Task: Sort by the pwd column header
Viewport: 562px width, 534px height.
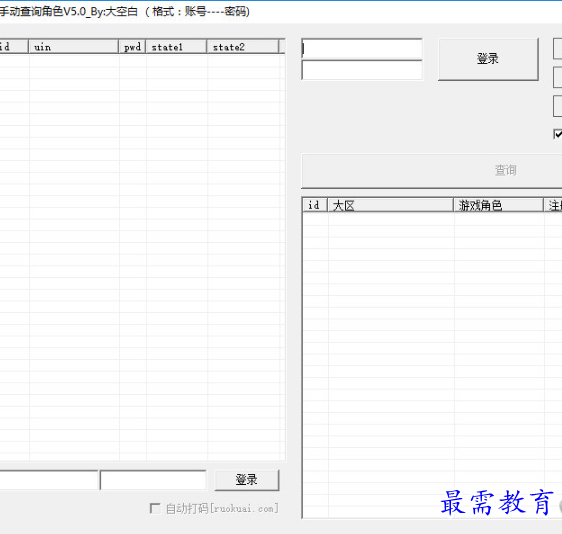Action: (x=132, y=47)
